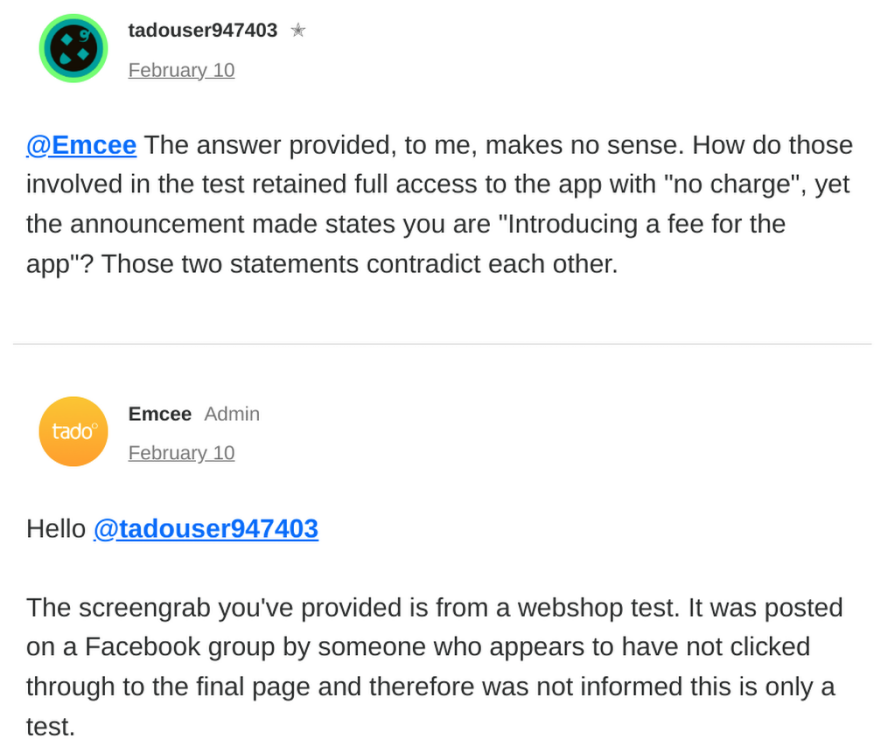Open the February 10 timestamp on Emcee's reply
881x753 pixels.
click(181, 453)
